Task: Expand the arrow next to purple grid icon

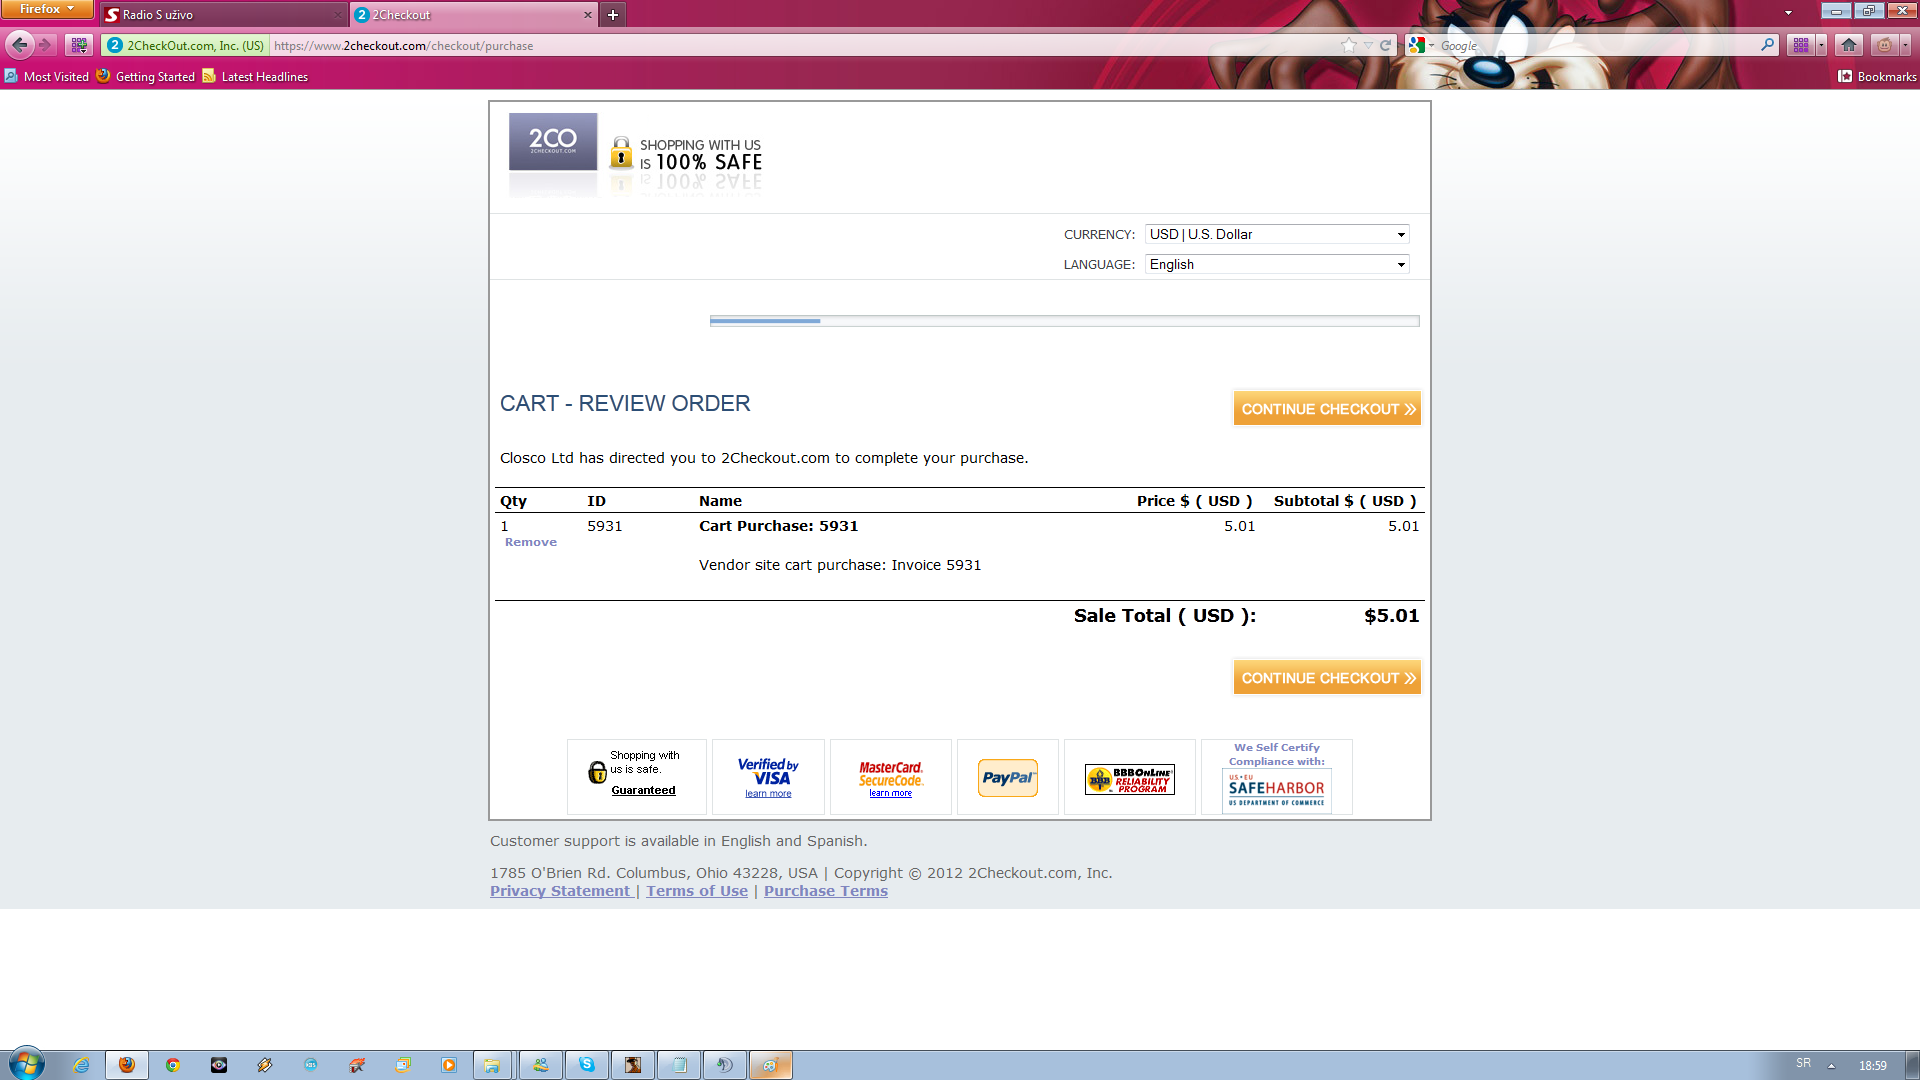Action: (1821, 45)
